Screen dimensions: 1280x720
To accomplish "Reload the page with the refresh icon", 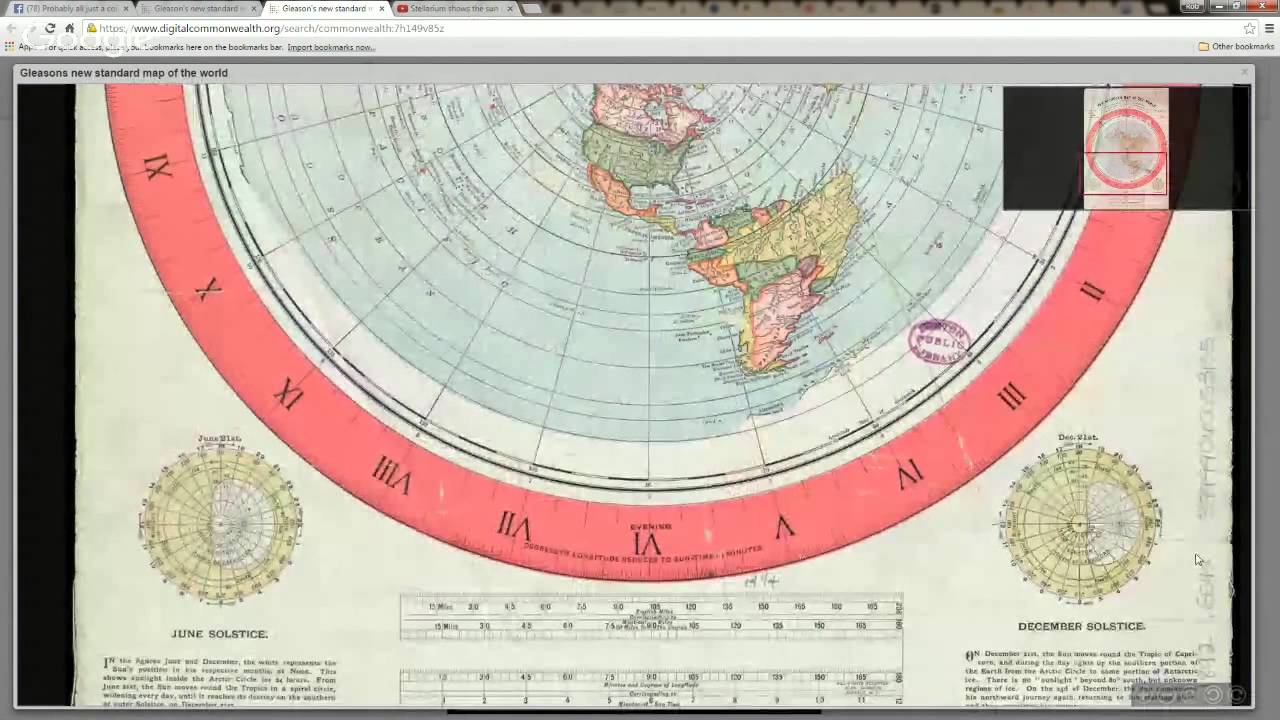I will point(50,28).
